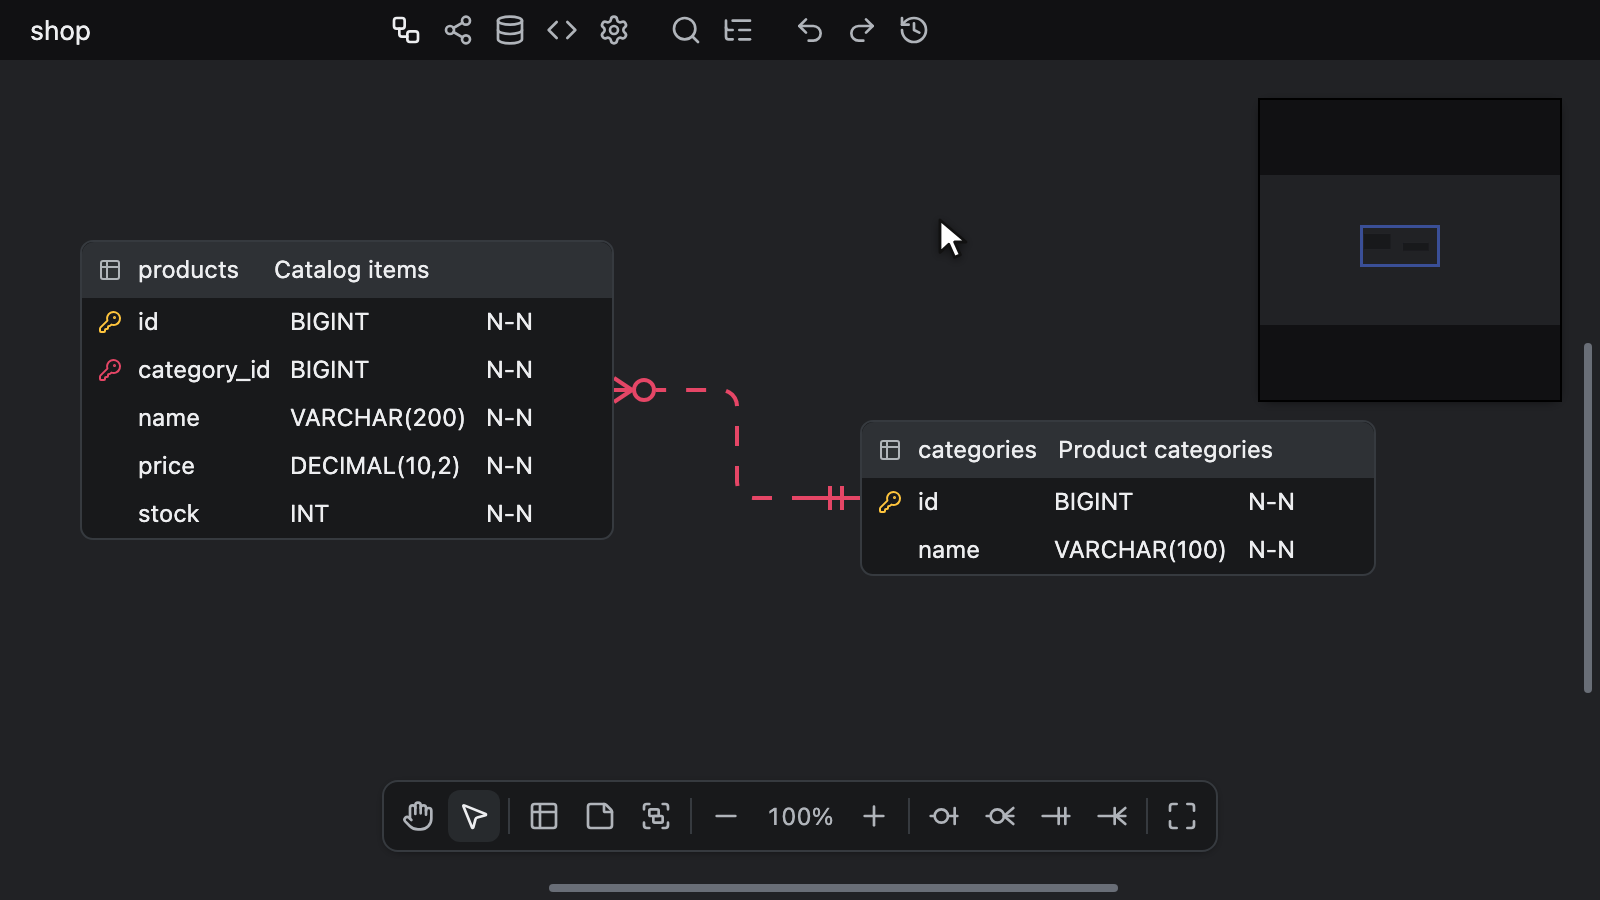Choose the one-or-many relationship tool

pos(1112,816)
